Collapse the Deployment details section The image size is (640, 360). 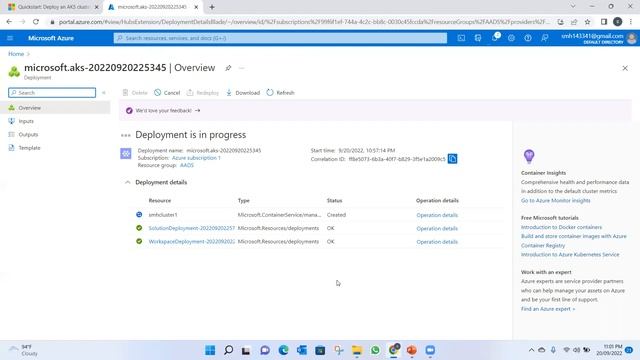[x=127, y=182]
